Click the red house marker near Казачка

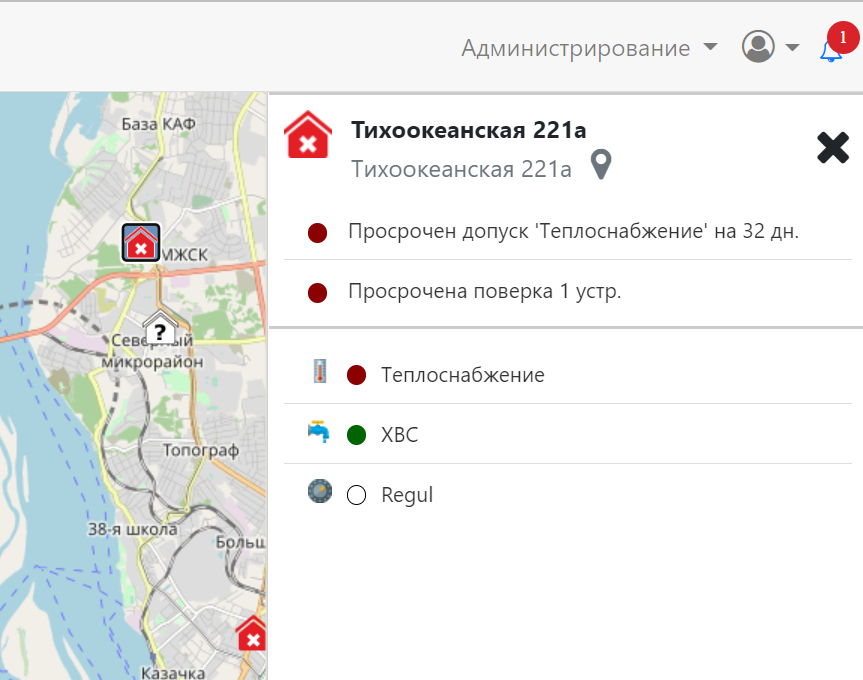pyautogui.click(x=252, y=634)
